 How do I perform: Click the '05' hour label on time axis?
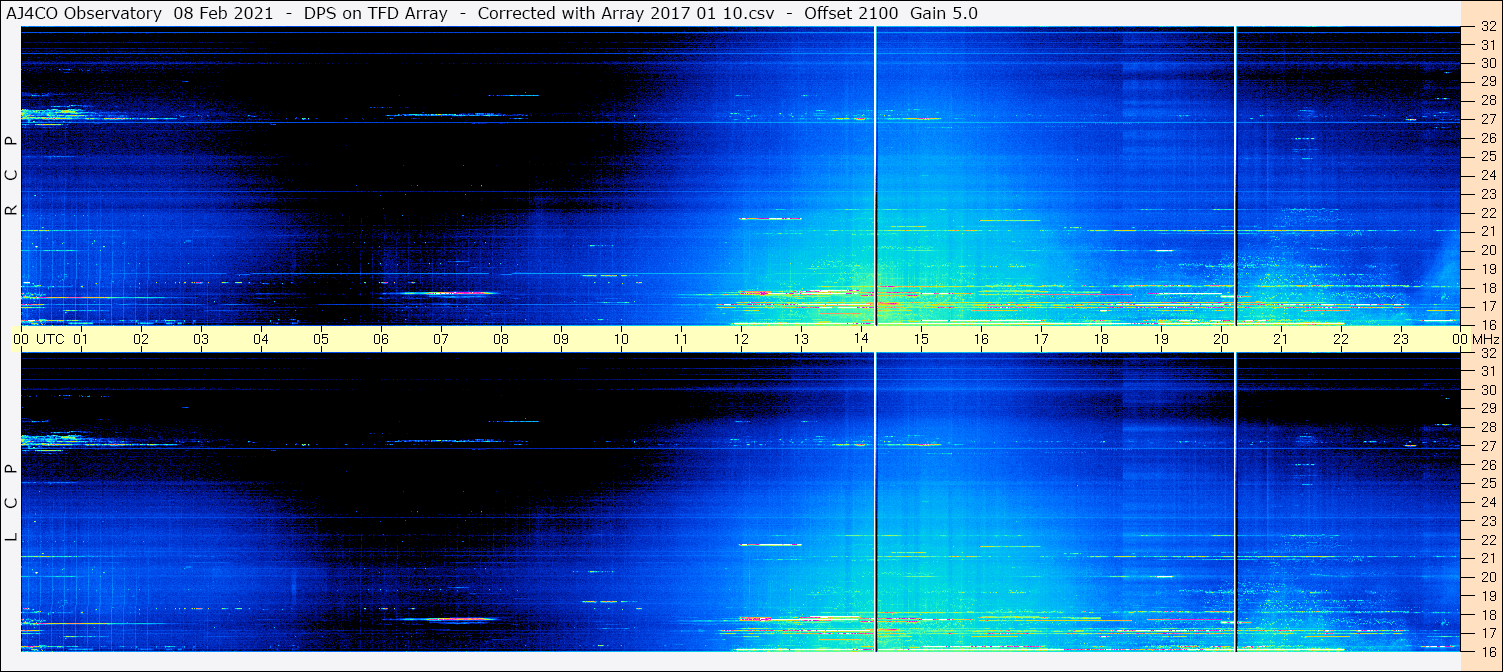(321, 339)
